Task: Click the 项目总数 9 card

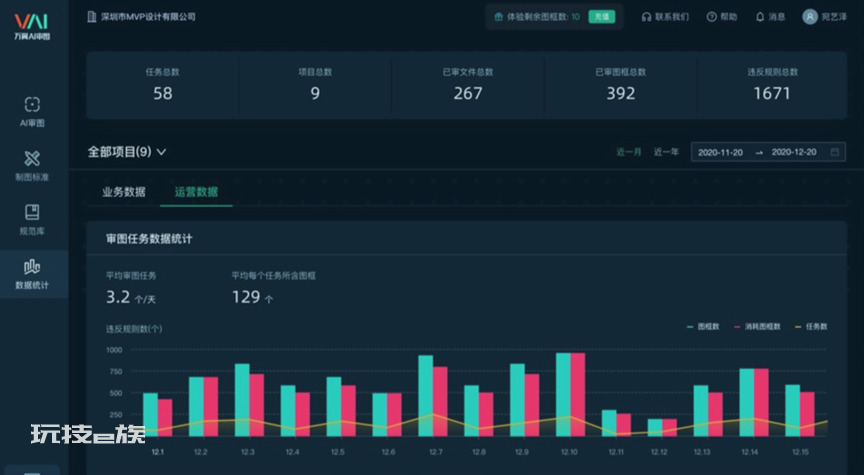Action: coord(315,85)
